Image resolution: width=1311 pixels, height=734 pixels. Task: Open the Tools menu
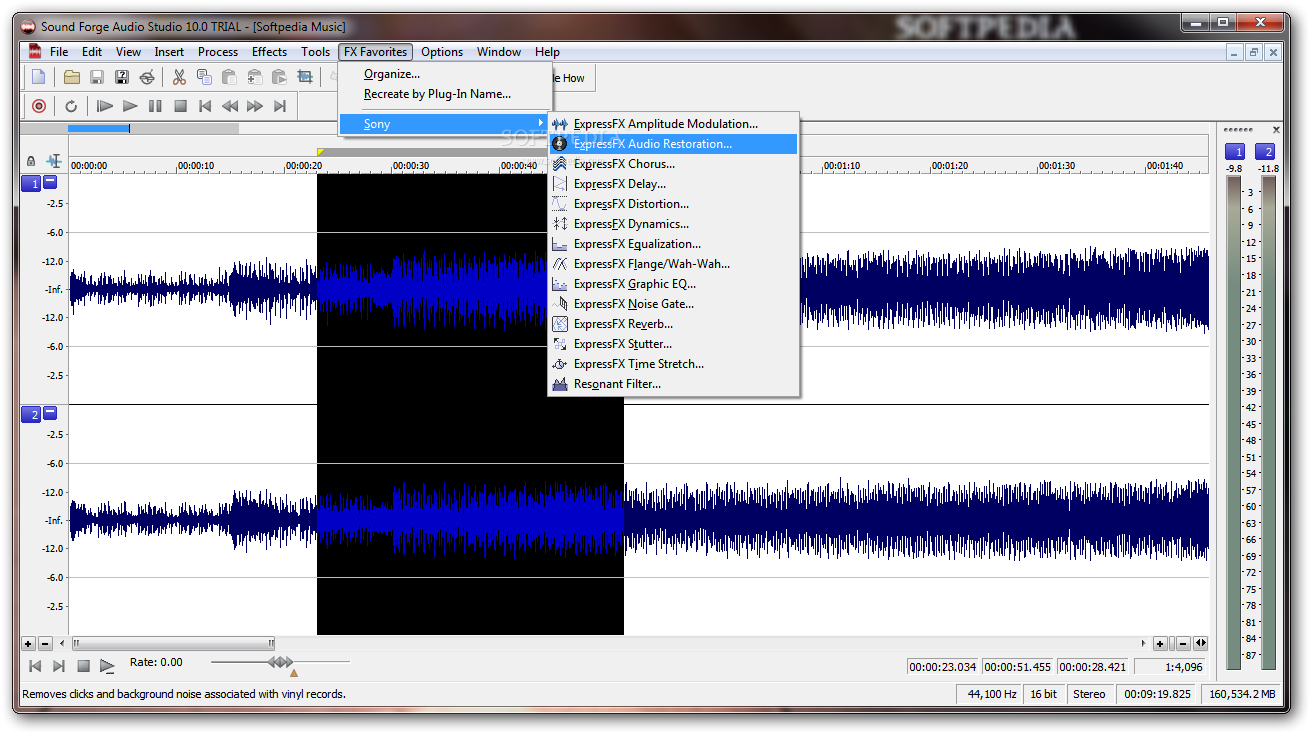[315, 52]
